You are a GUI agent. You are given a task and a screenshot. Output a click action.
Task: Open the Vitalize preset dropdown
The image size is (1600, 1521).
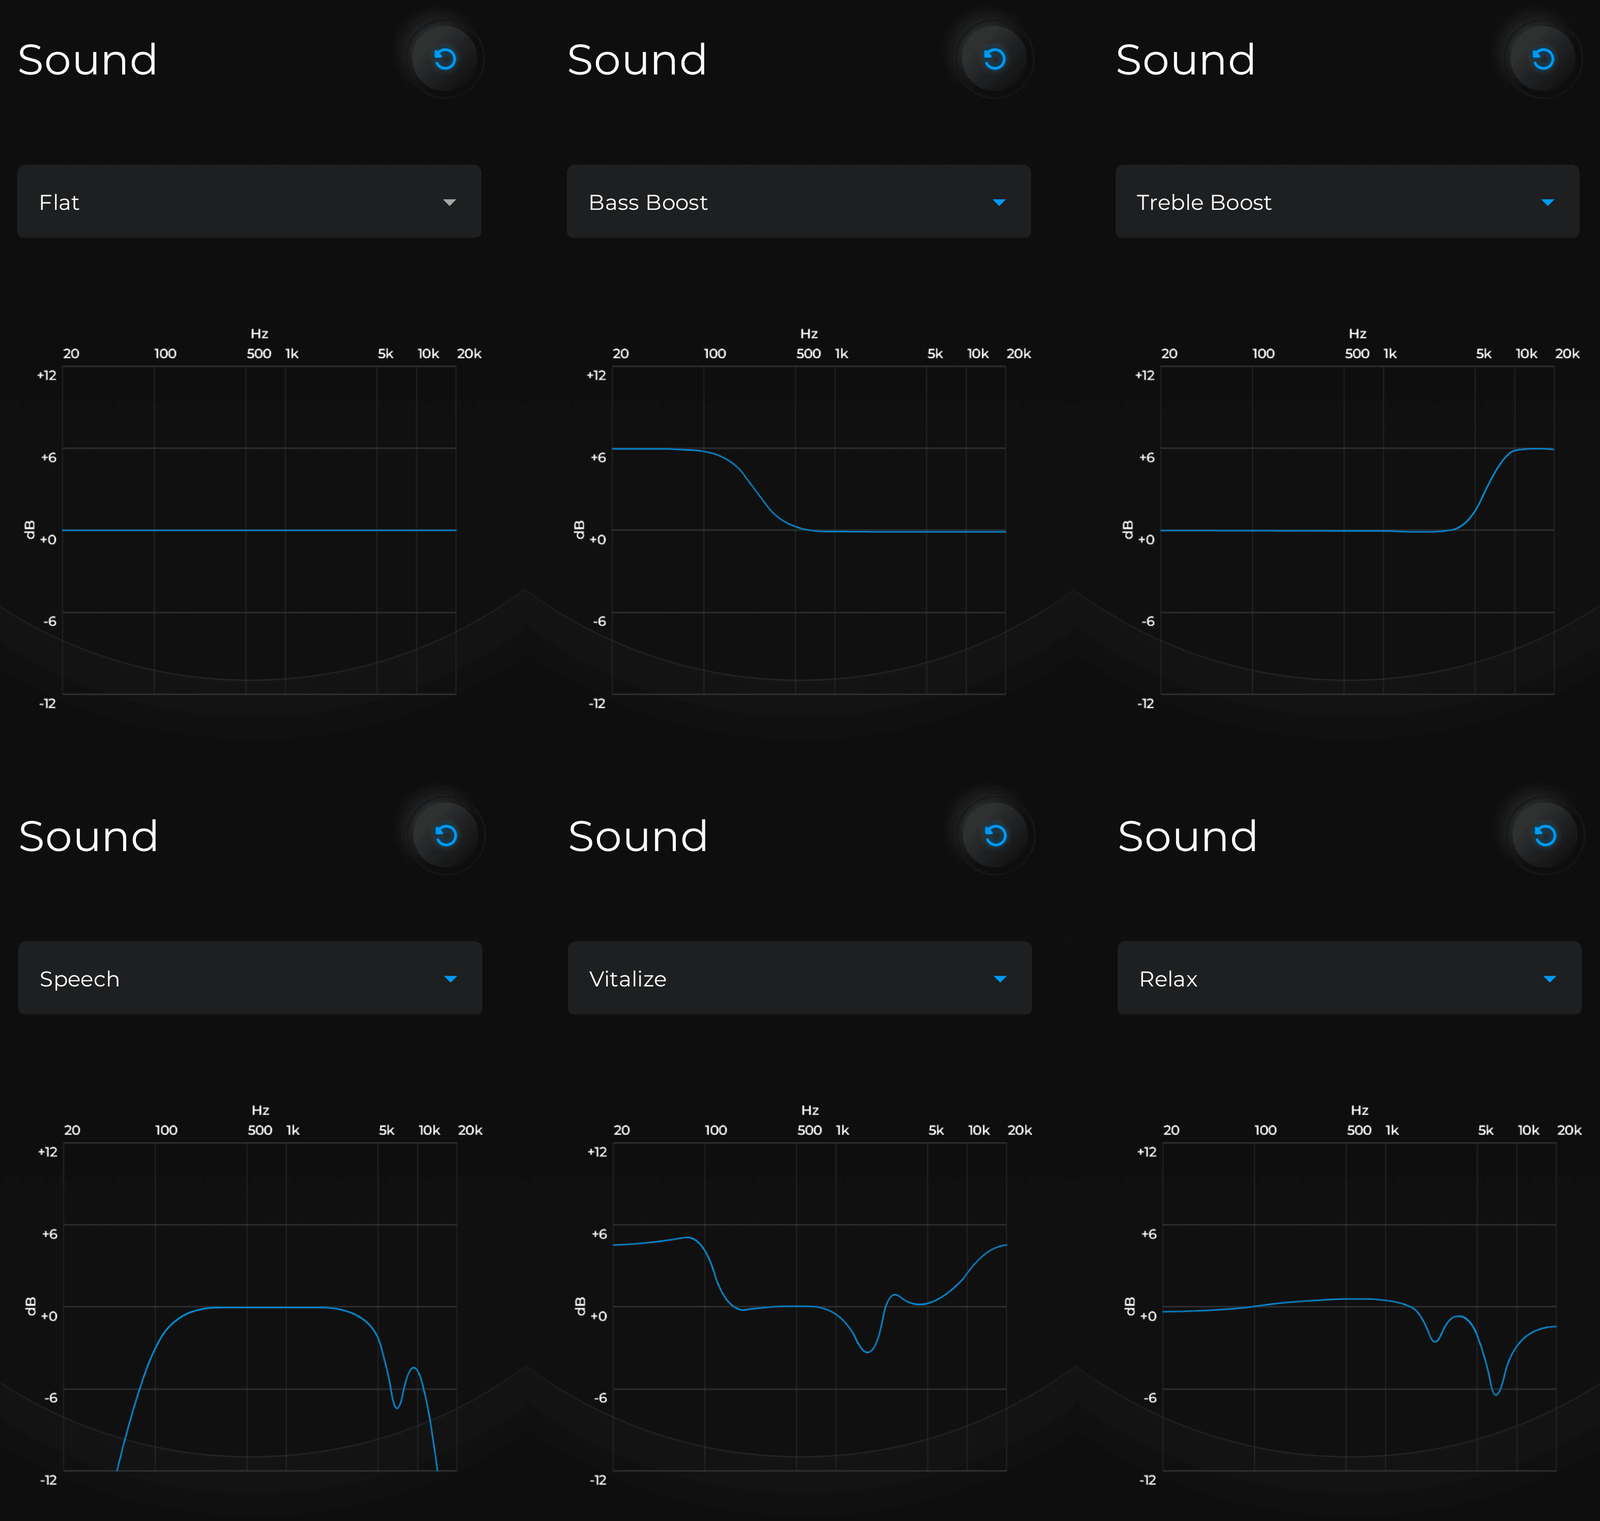pyautogui.click(x=799, y=979)
